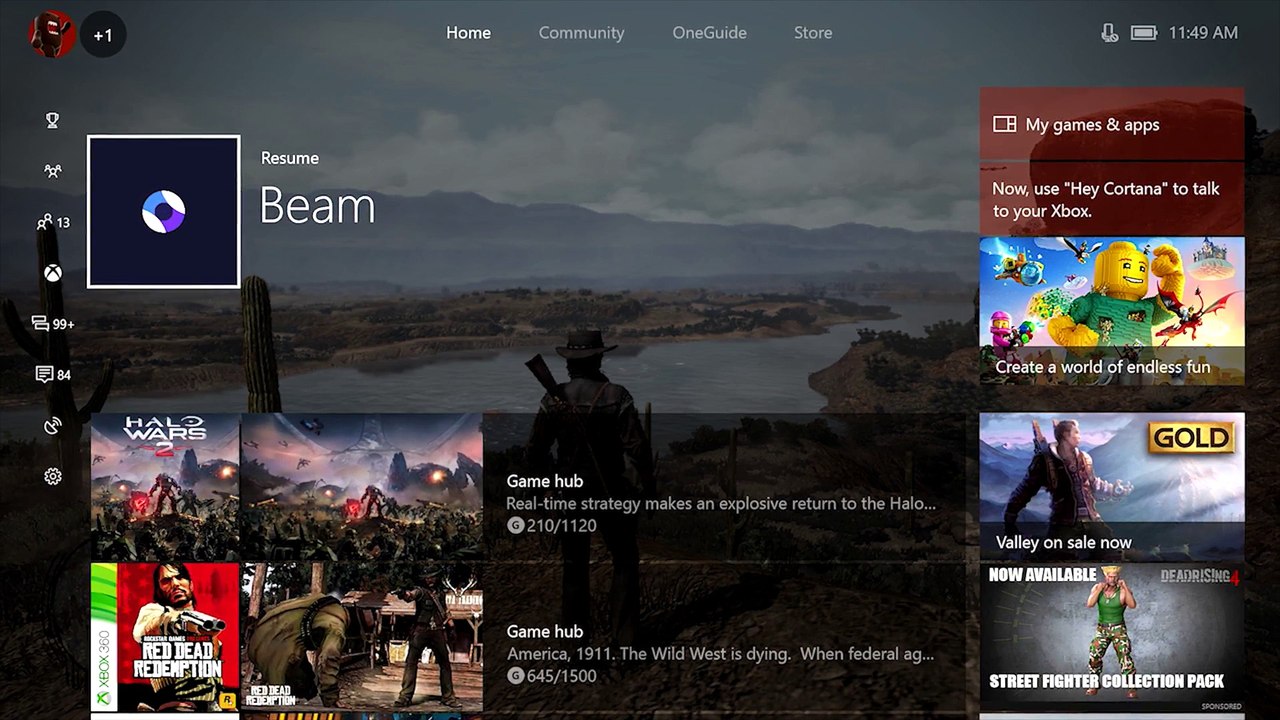Click the Gold badge on Valley tile

point(1191,437)
